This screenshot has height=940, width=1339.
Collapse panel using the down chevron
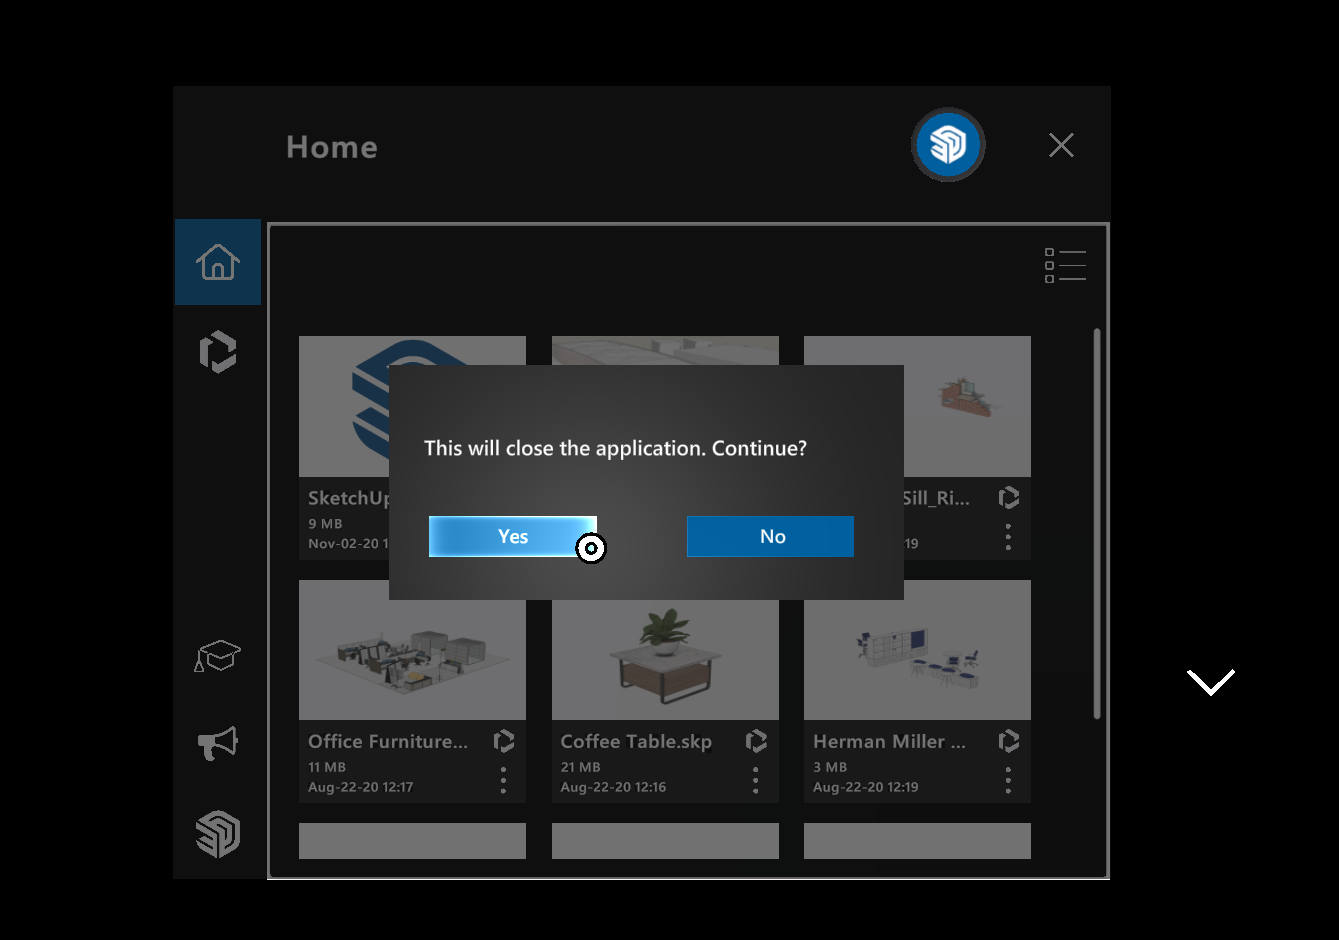1210,682
